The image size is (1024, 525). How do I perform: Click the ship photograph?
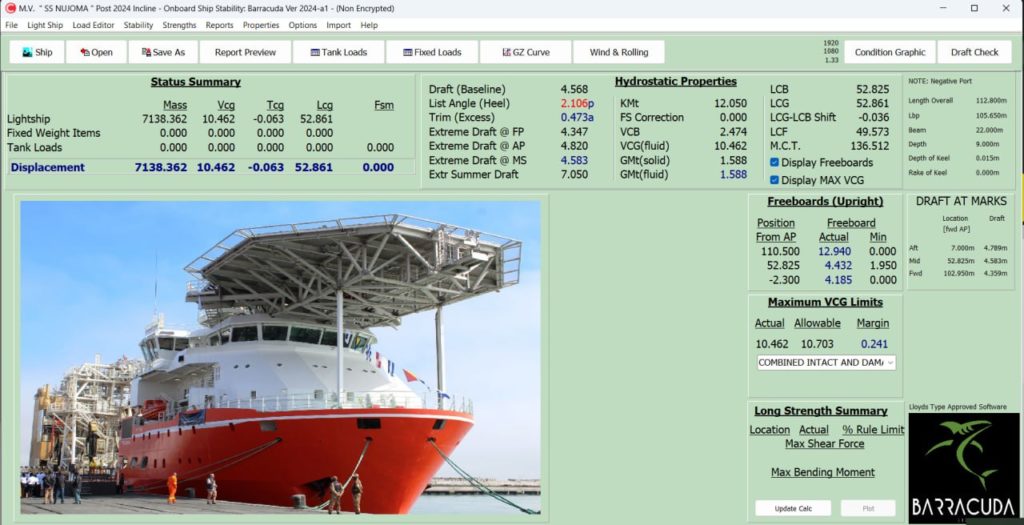coord(280,357)
